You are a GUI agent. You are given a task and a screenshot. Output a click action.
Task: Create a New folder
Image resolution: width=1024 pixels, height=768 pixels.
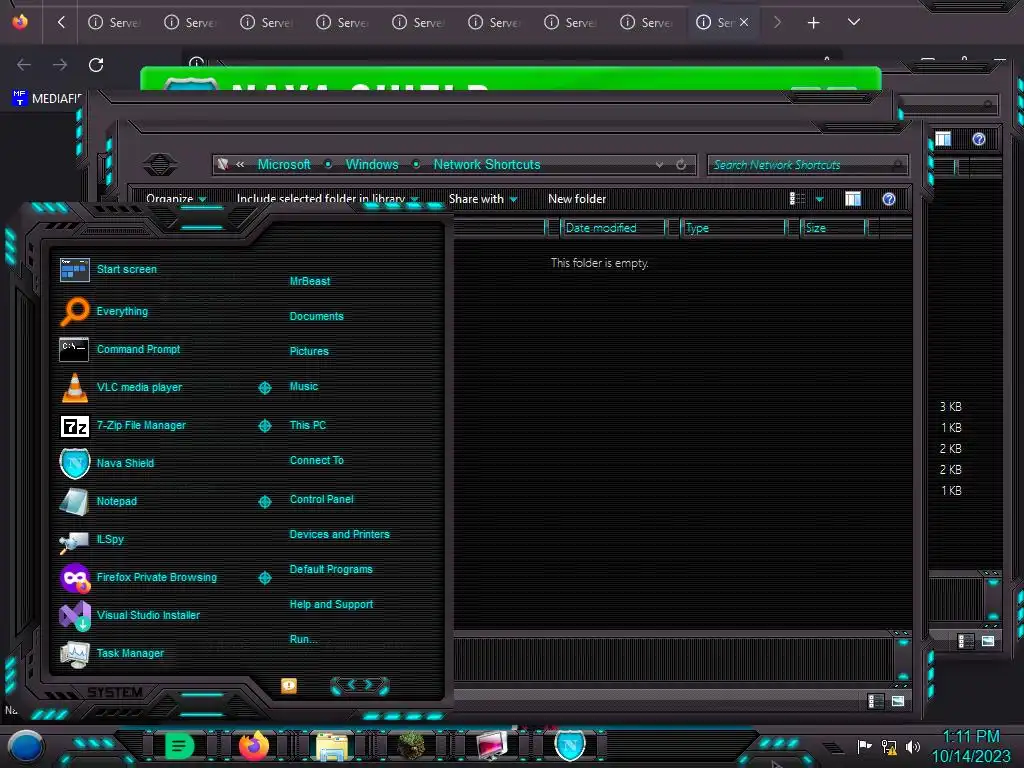[x=577, y=199]
